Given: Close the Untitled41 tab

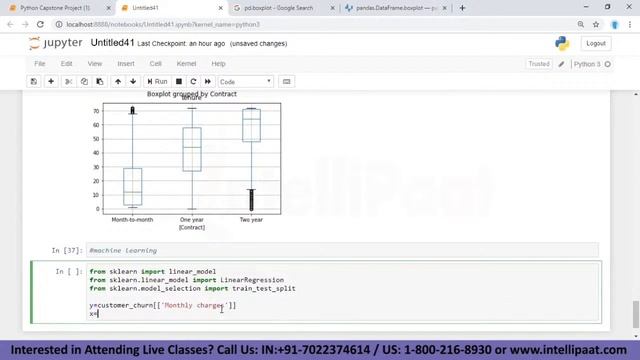Looking at the screenshot, I should pyautogui.click(x=220, y=8).
